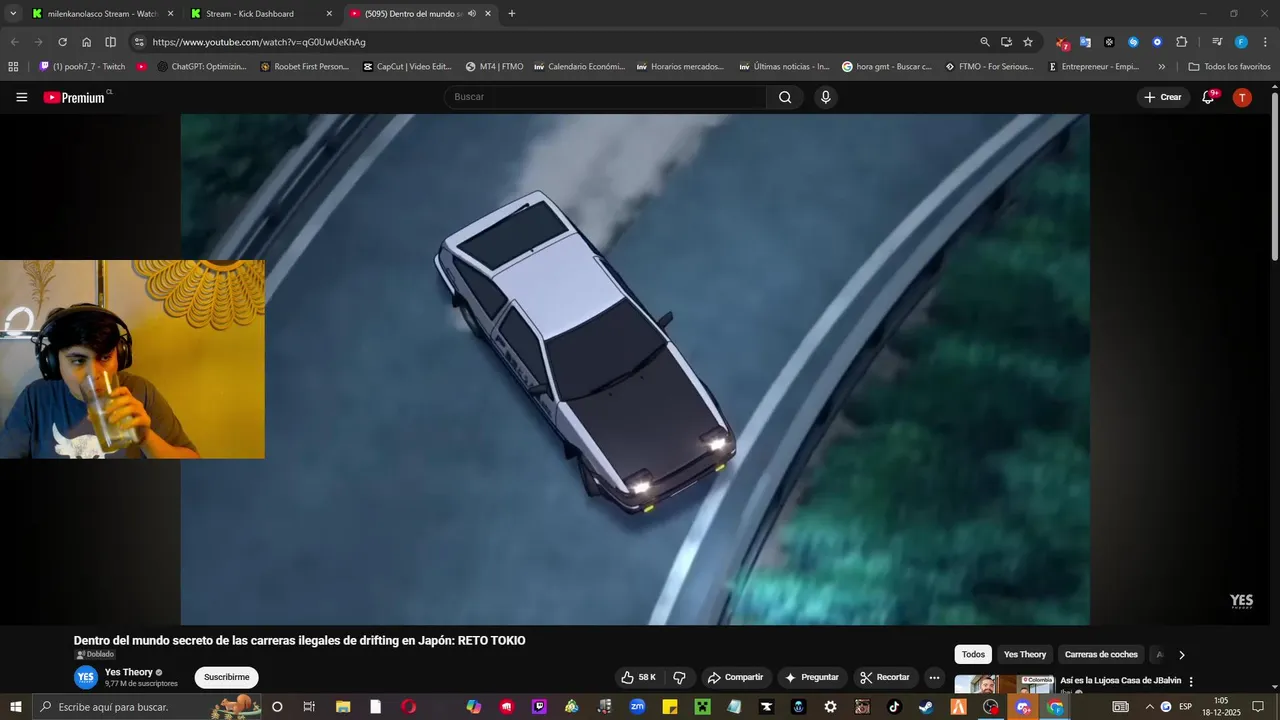Click the Preguntar button
1280x720 pixels.
812,677
